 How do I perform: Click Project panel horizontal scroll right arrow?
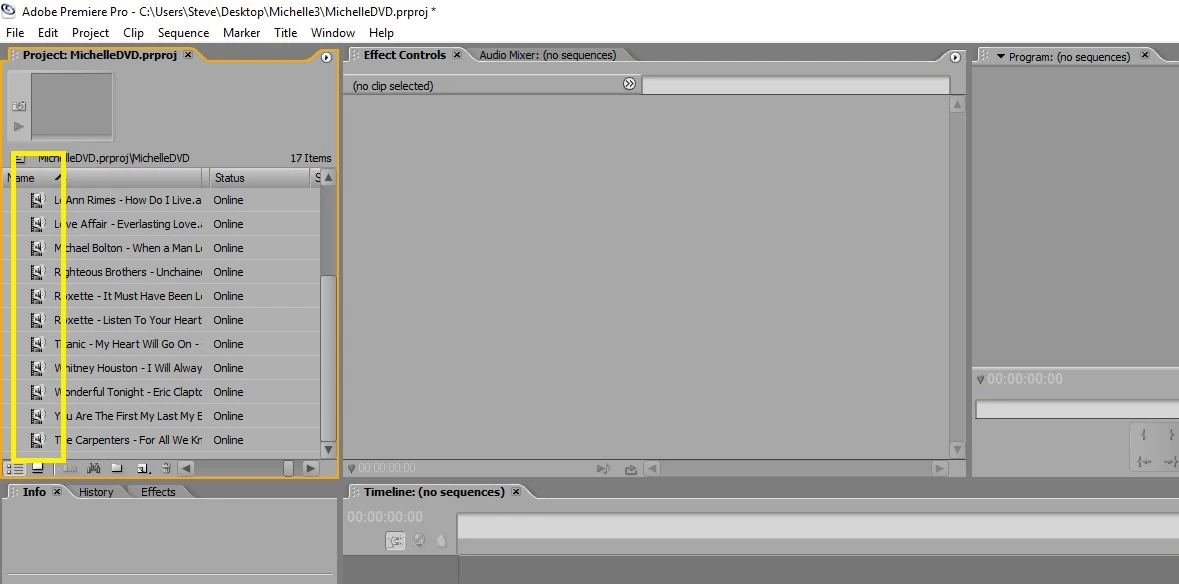(311, 468)
